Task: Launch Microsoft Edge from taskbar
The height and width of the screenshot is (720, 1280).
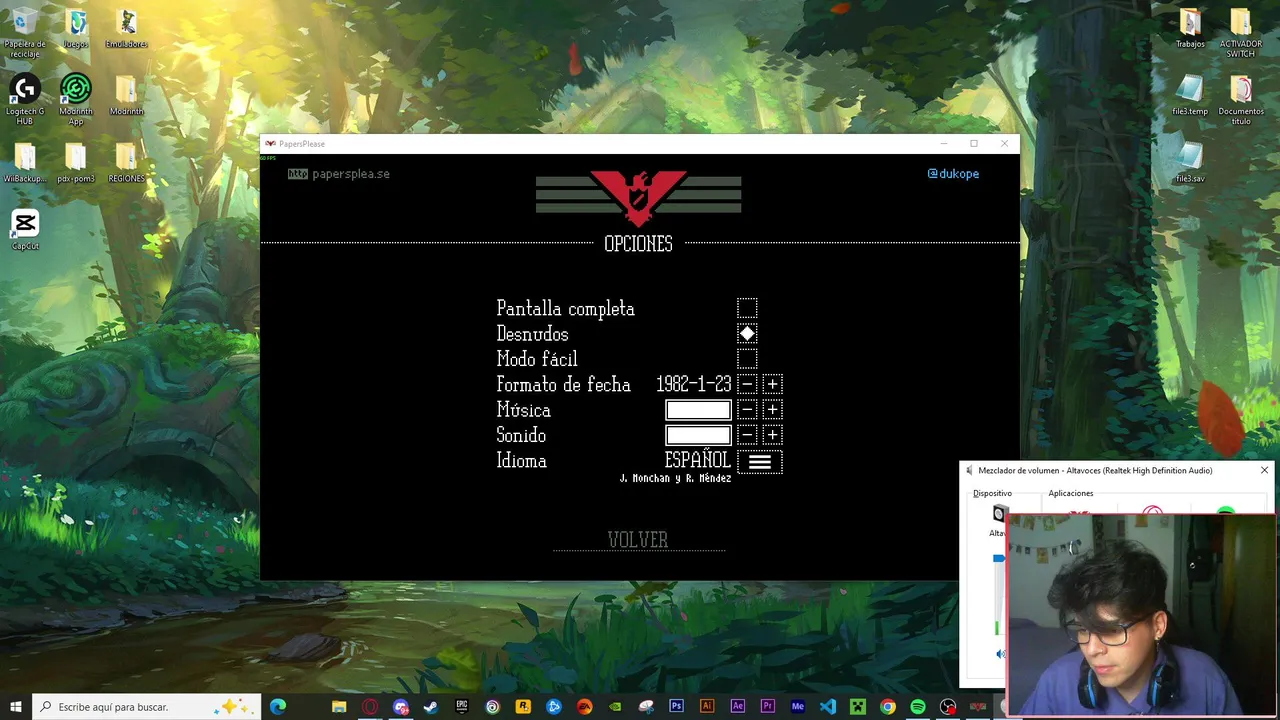Action: (278, 707)
